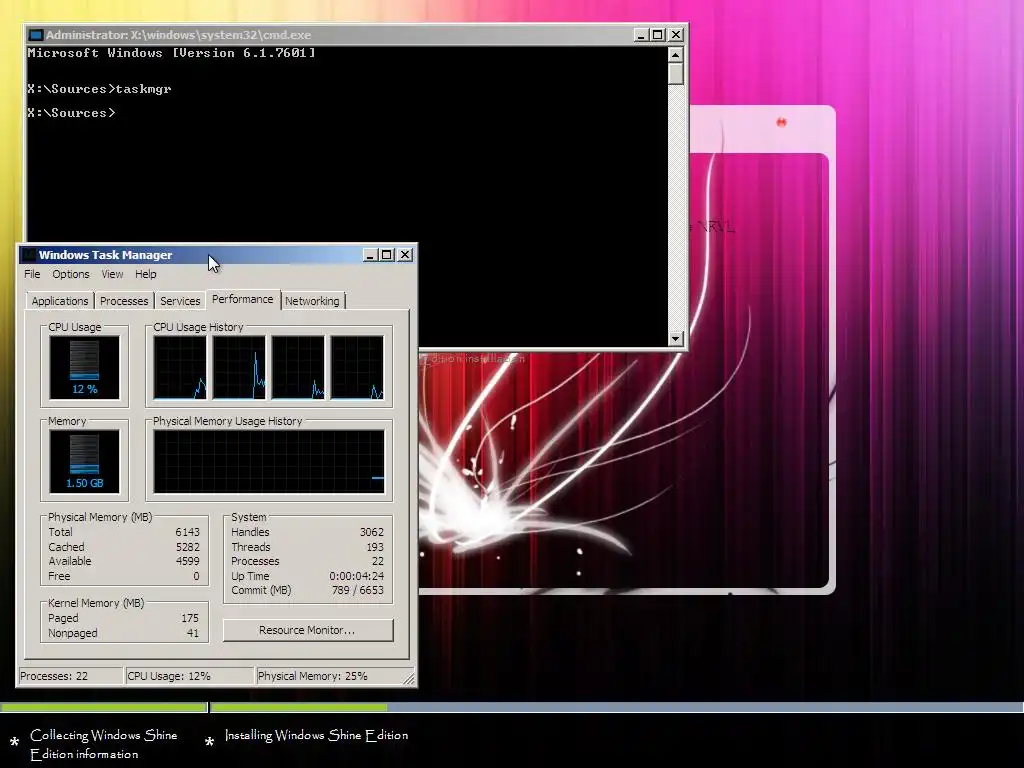
Task: Click the second CPU Usage History graph
Action: 239,367
